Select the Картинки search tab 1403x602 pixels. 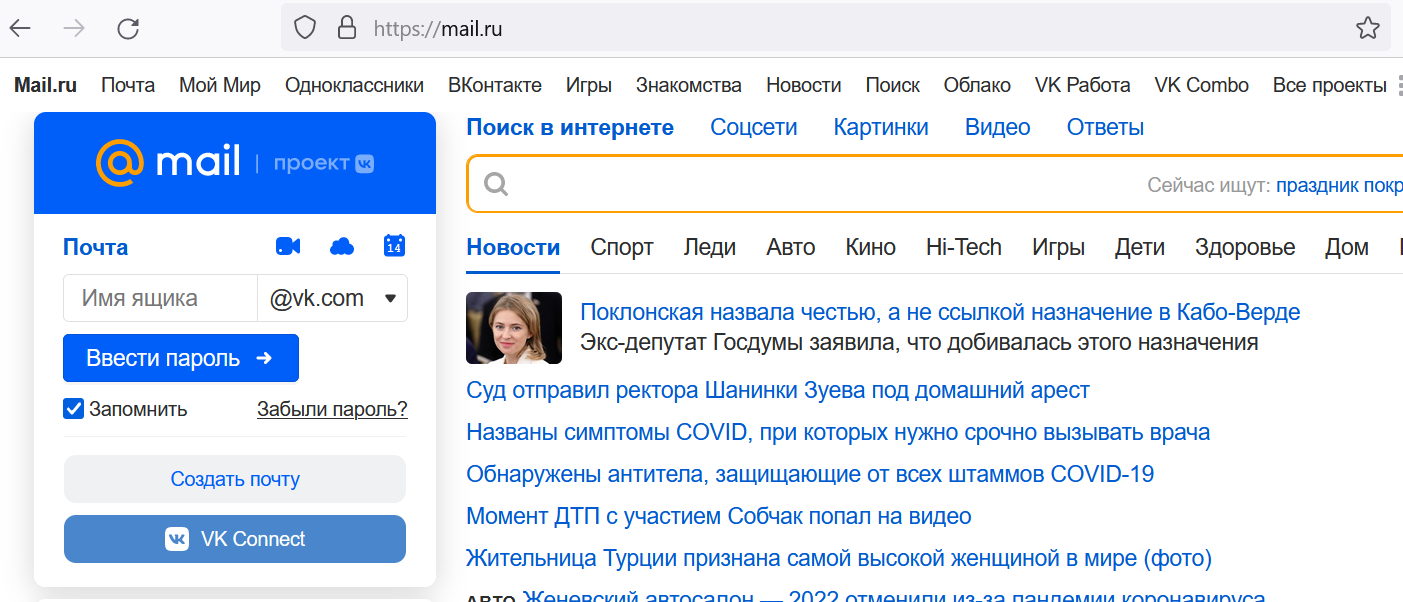tap(880, 127)
